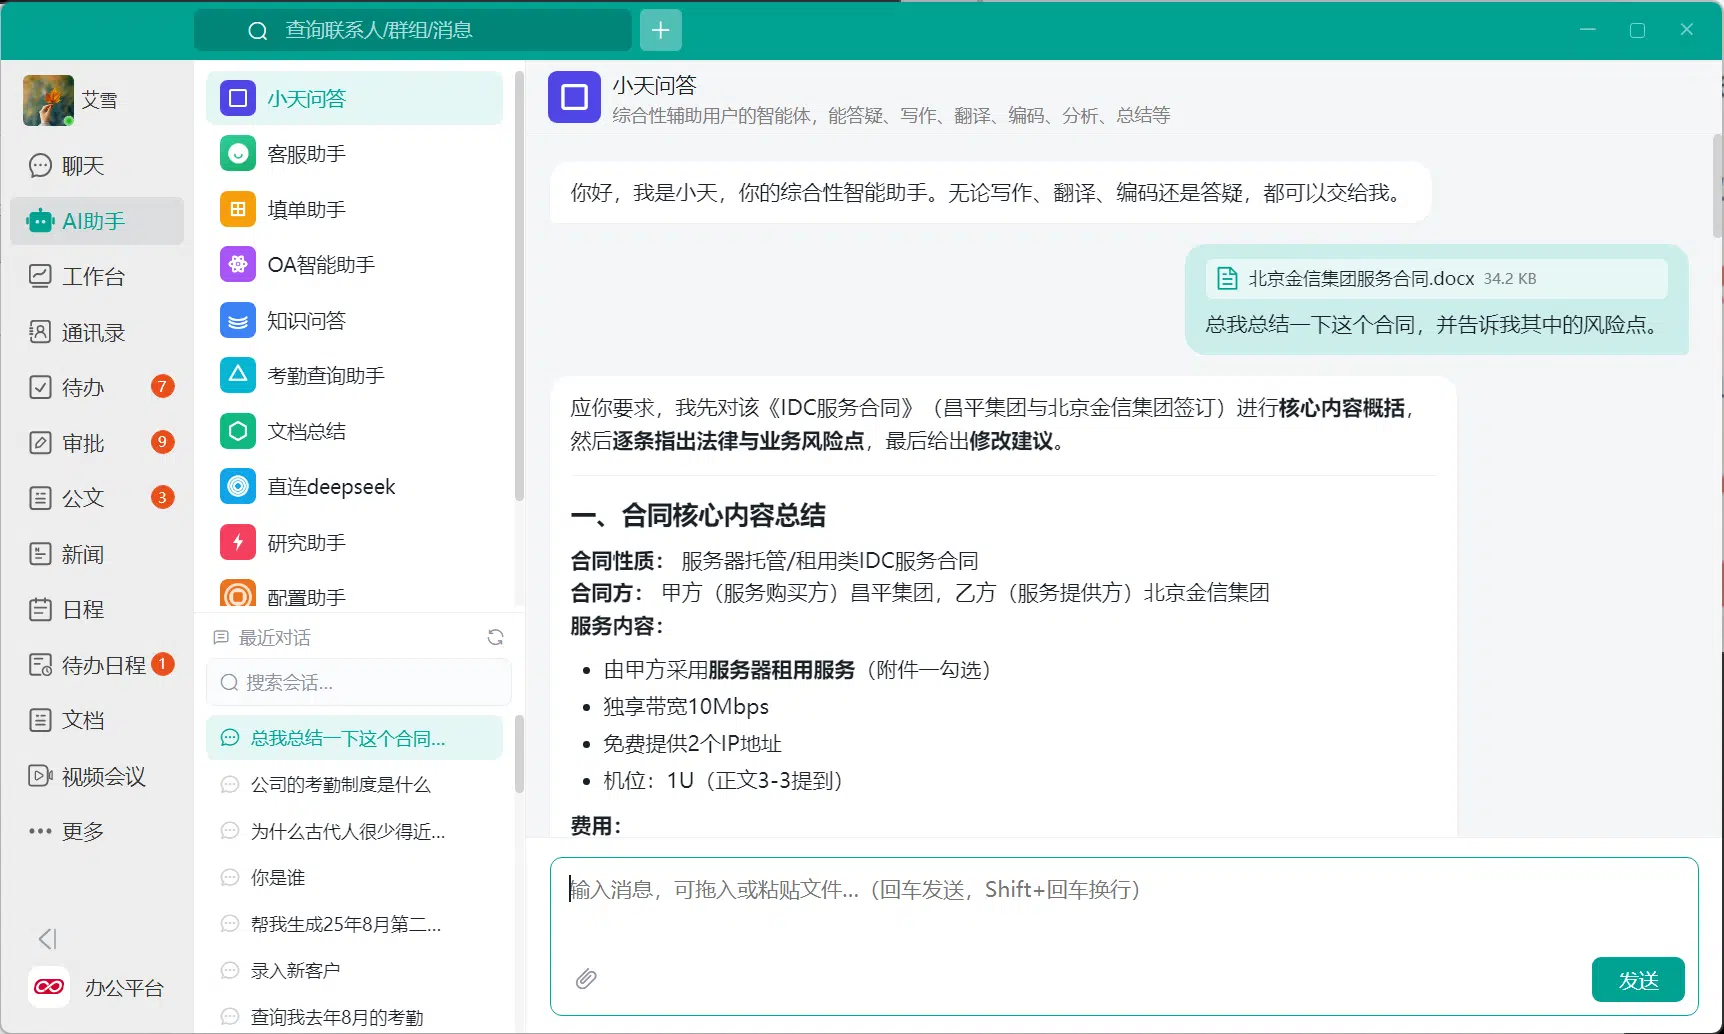Select the AI助手 sidebar item
The width and height of the screenshot is (1724, 1034).
tap(97, 221)
